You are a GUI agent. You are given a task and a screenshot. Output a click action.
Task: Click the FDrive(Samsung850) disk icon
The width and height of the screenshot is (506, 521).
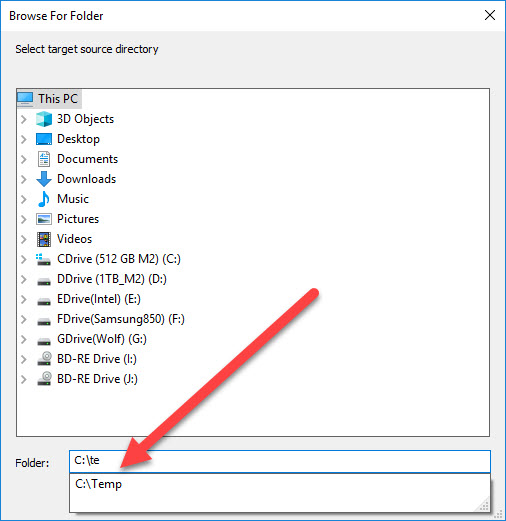44,322
